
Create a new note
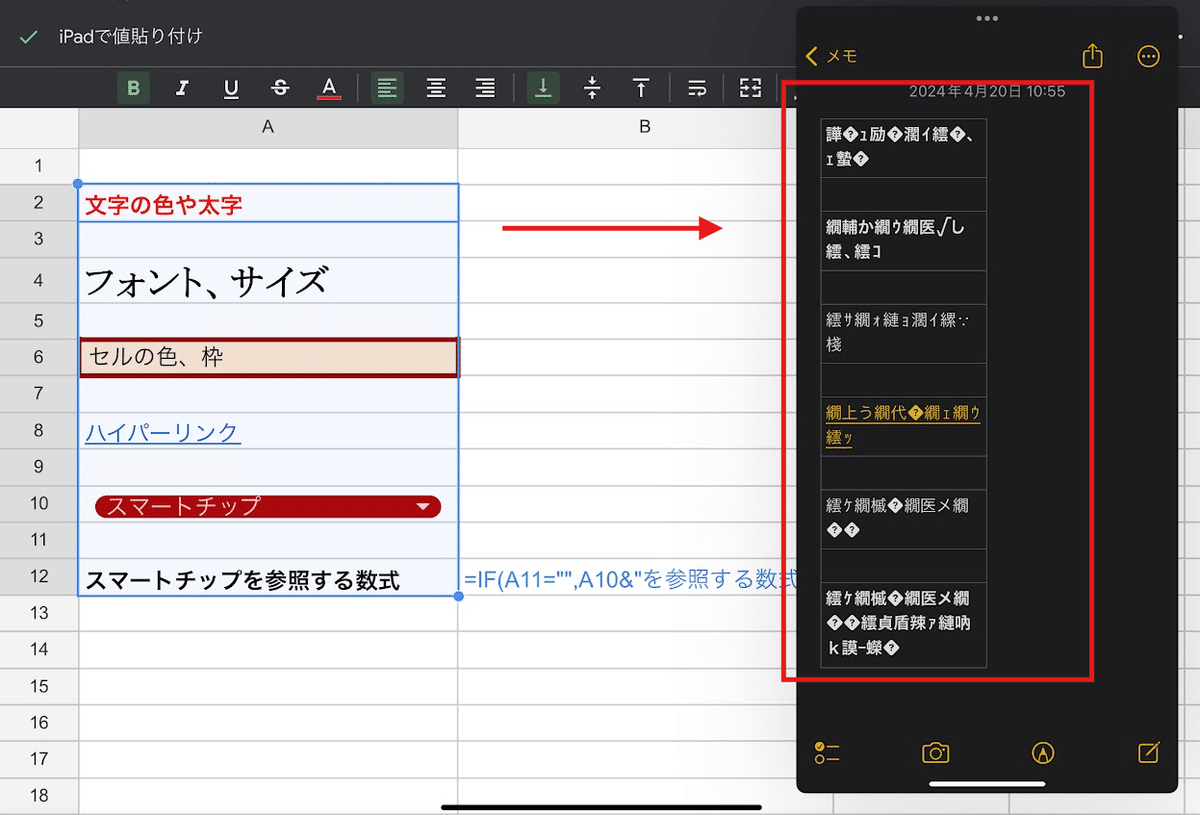click(1149, 753)
